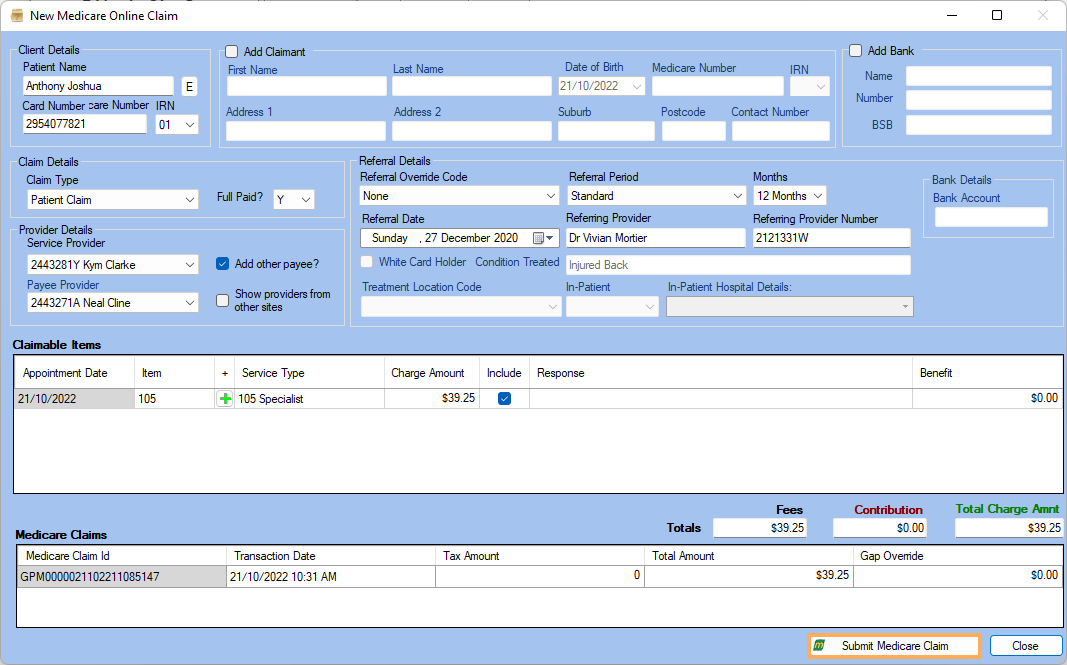Click the Bank Name field
Viewport: 1067px width, 665px height.
(x=979, y=76)
